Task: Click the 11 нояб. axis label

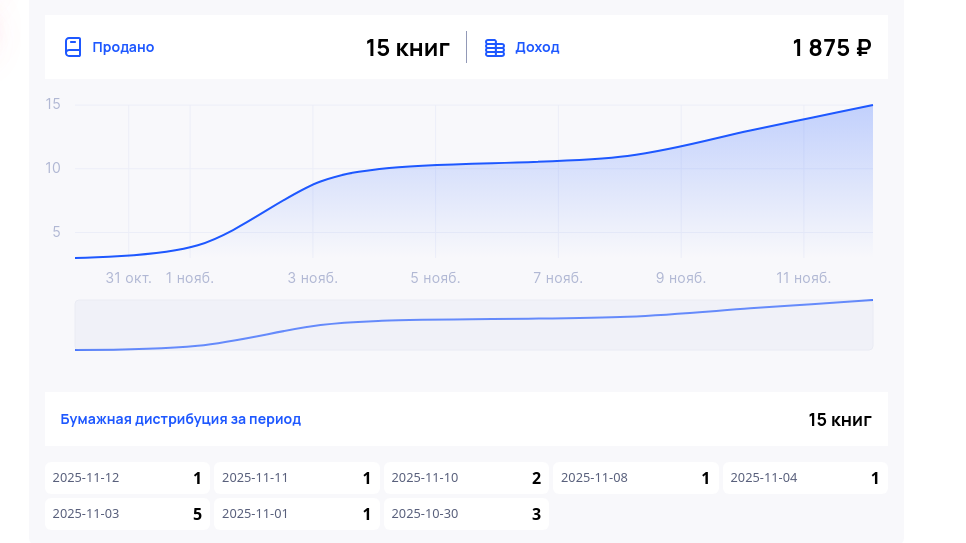Action: point(803,278)
